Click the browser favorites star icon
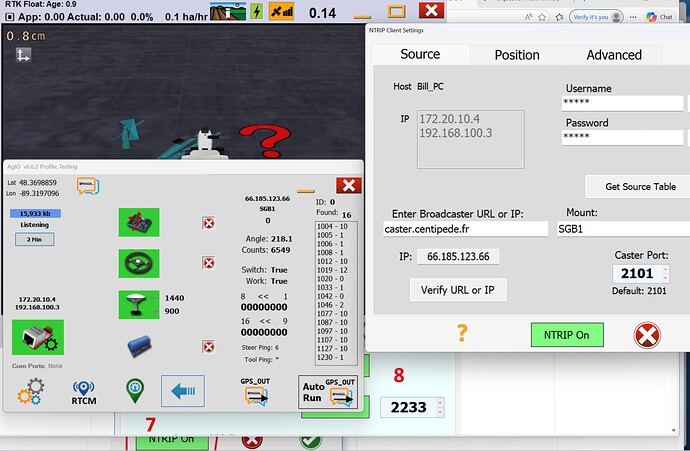Screen dimensions: 690x451 point(542,17)
